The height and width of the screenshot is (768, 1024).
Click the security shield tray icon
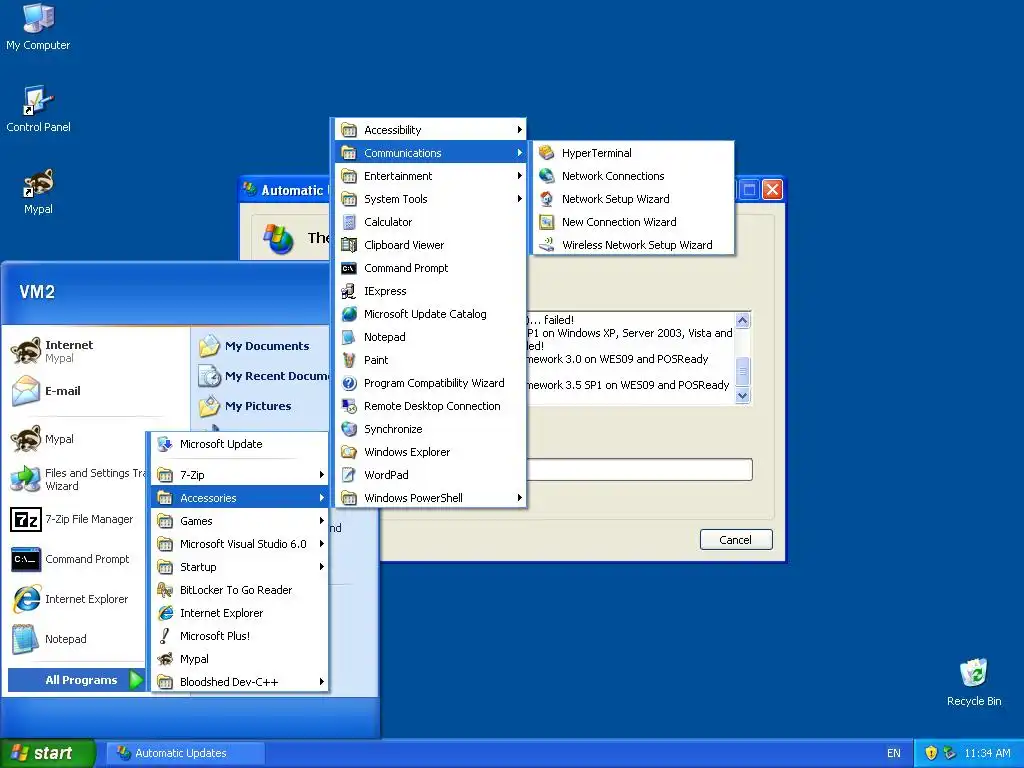(x=931, y=753)
